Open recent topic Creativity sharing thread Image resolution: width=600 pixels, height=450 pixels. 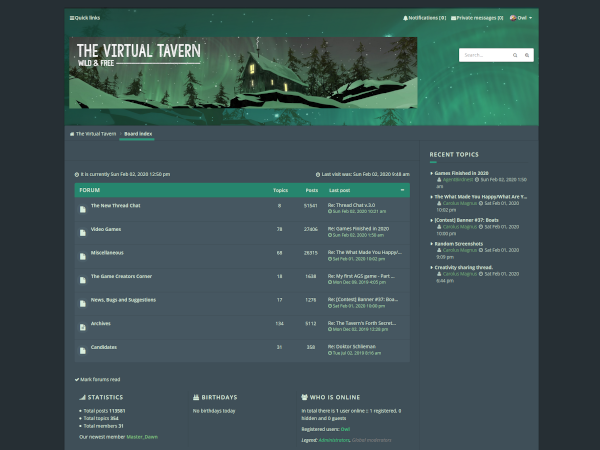[x=464, y=268]
